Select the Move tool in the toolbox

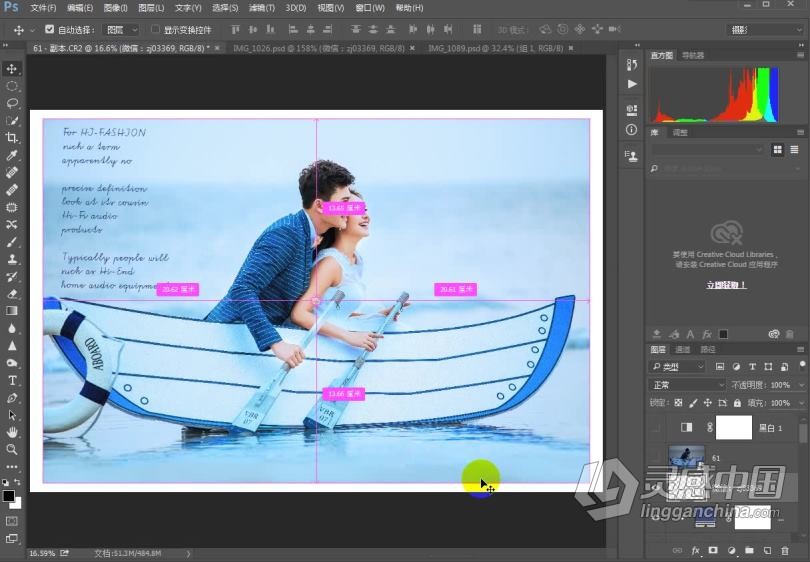tap(11, 69)
